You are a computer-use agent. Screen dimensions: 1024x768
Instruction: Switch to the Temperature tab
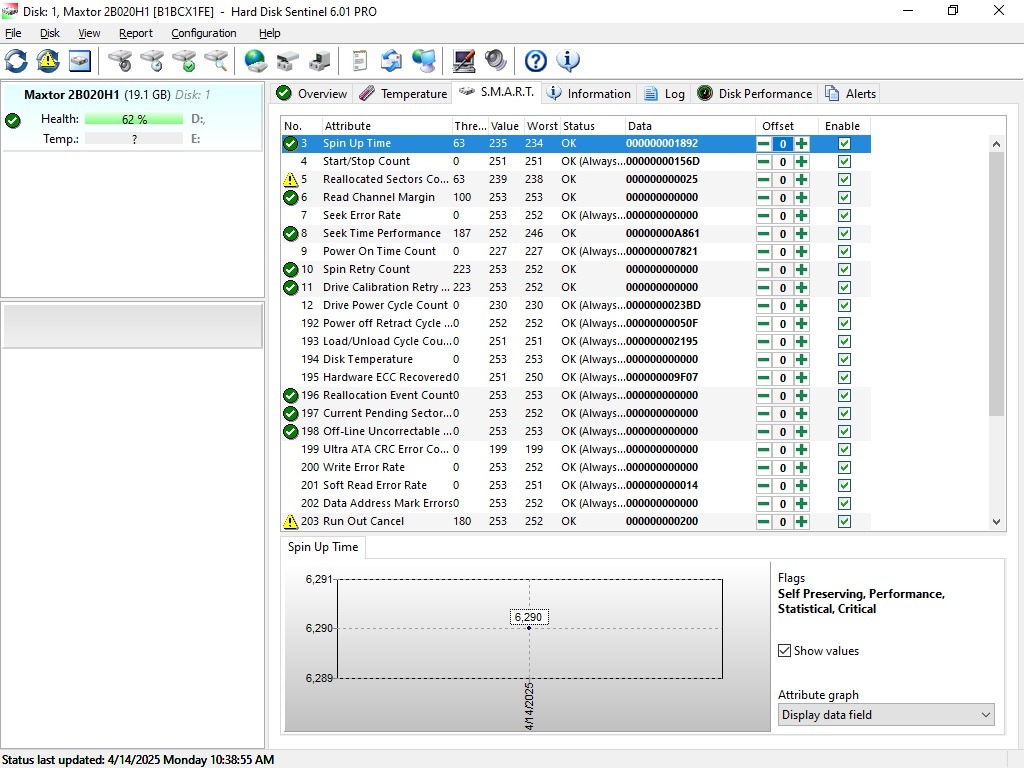click(x=404, y=93)
